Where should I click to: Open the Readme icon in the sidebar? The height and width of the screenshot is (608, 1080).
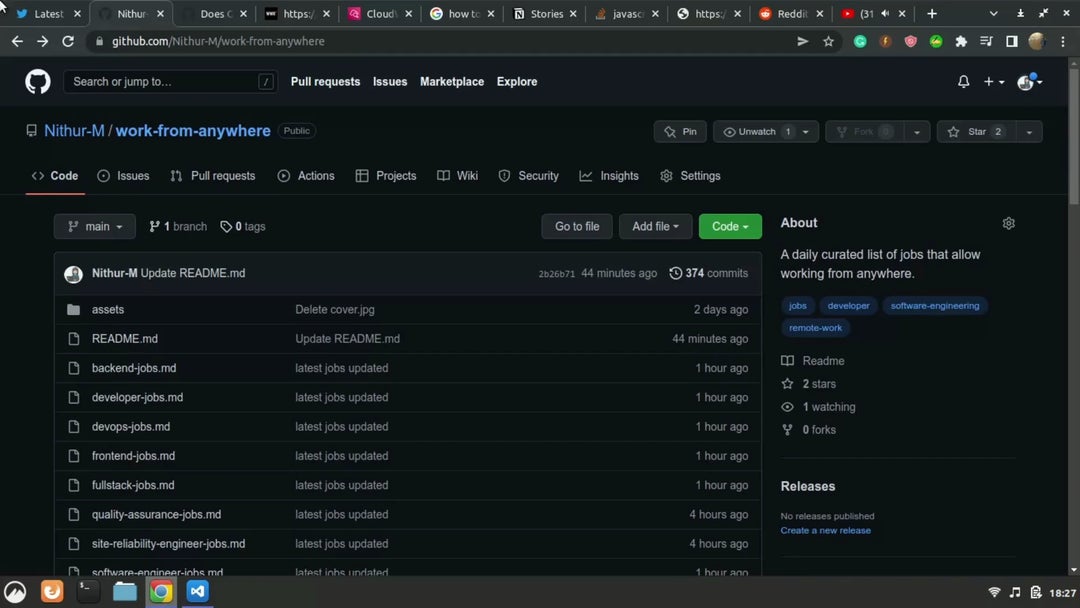point(787,360)
